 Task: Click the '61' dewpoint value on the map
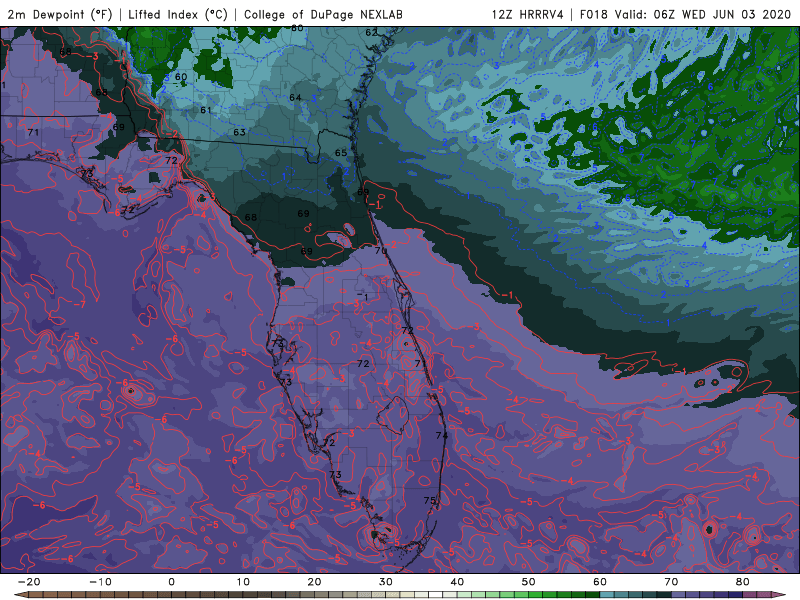tap(206, 110)
